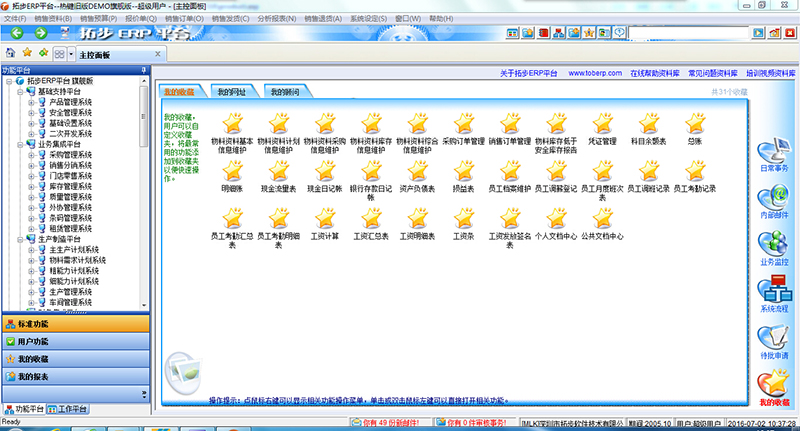Select 库存管理系统 in the function tree
The height and width of the screenshot is (431, 800).
click(71, 187)
